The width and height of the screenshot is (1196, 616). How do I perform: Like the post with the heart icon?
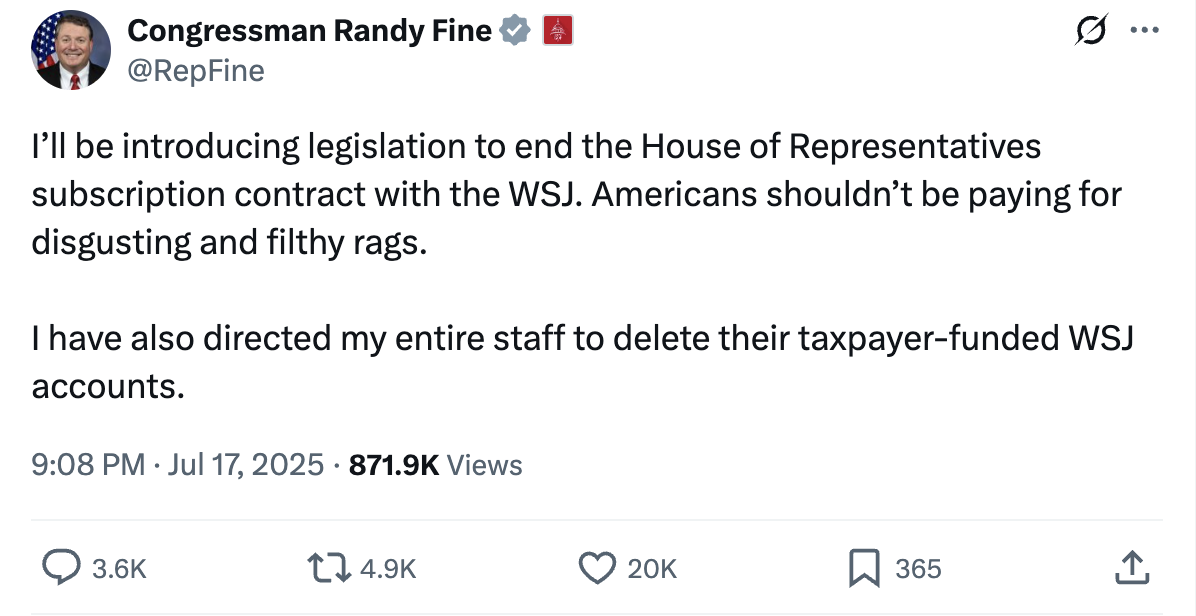pyautogui.click(x=597, y=568)
